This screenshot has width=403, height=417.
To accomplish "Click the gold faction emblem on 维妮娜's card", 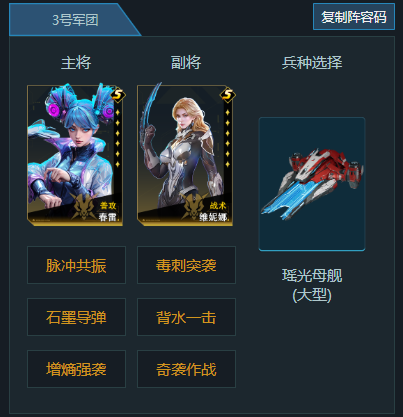I will click(x=194, y=206).
